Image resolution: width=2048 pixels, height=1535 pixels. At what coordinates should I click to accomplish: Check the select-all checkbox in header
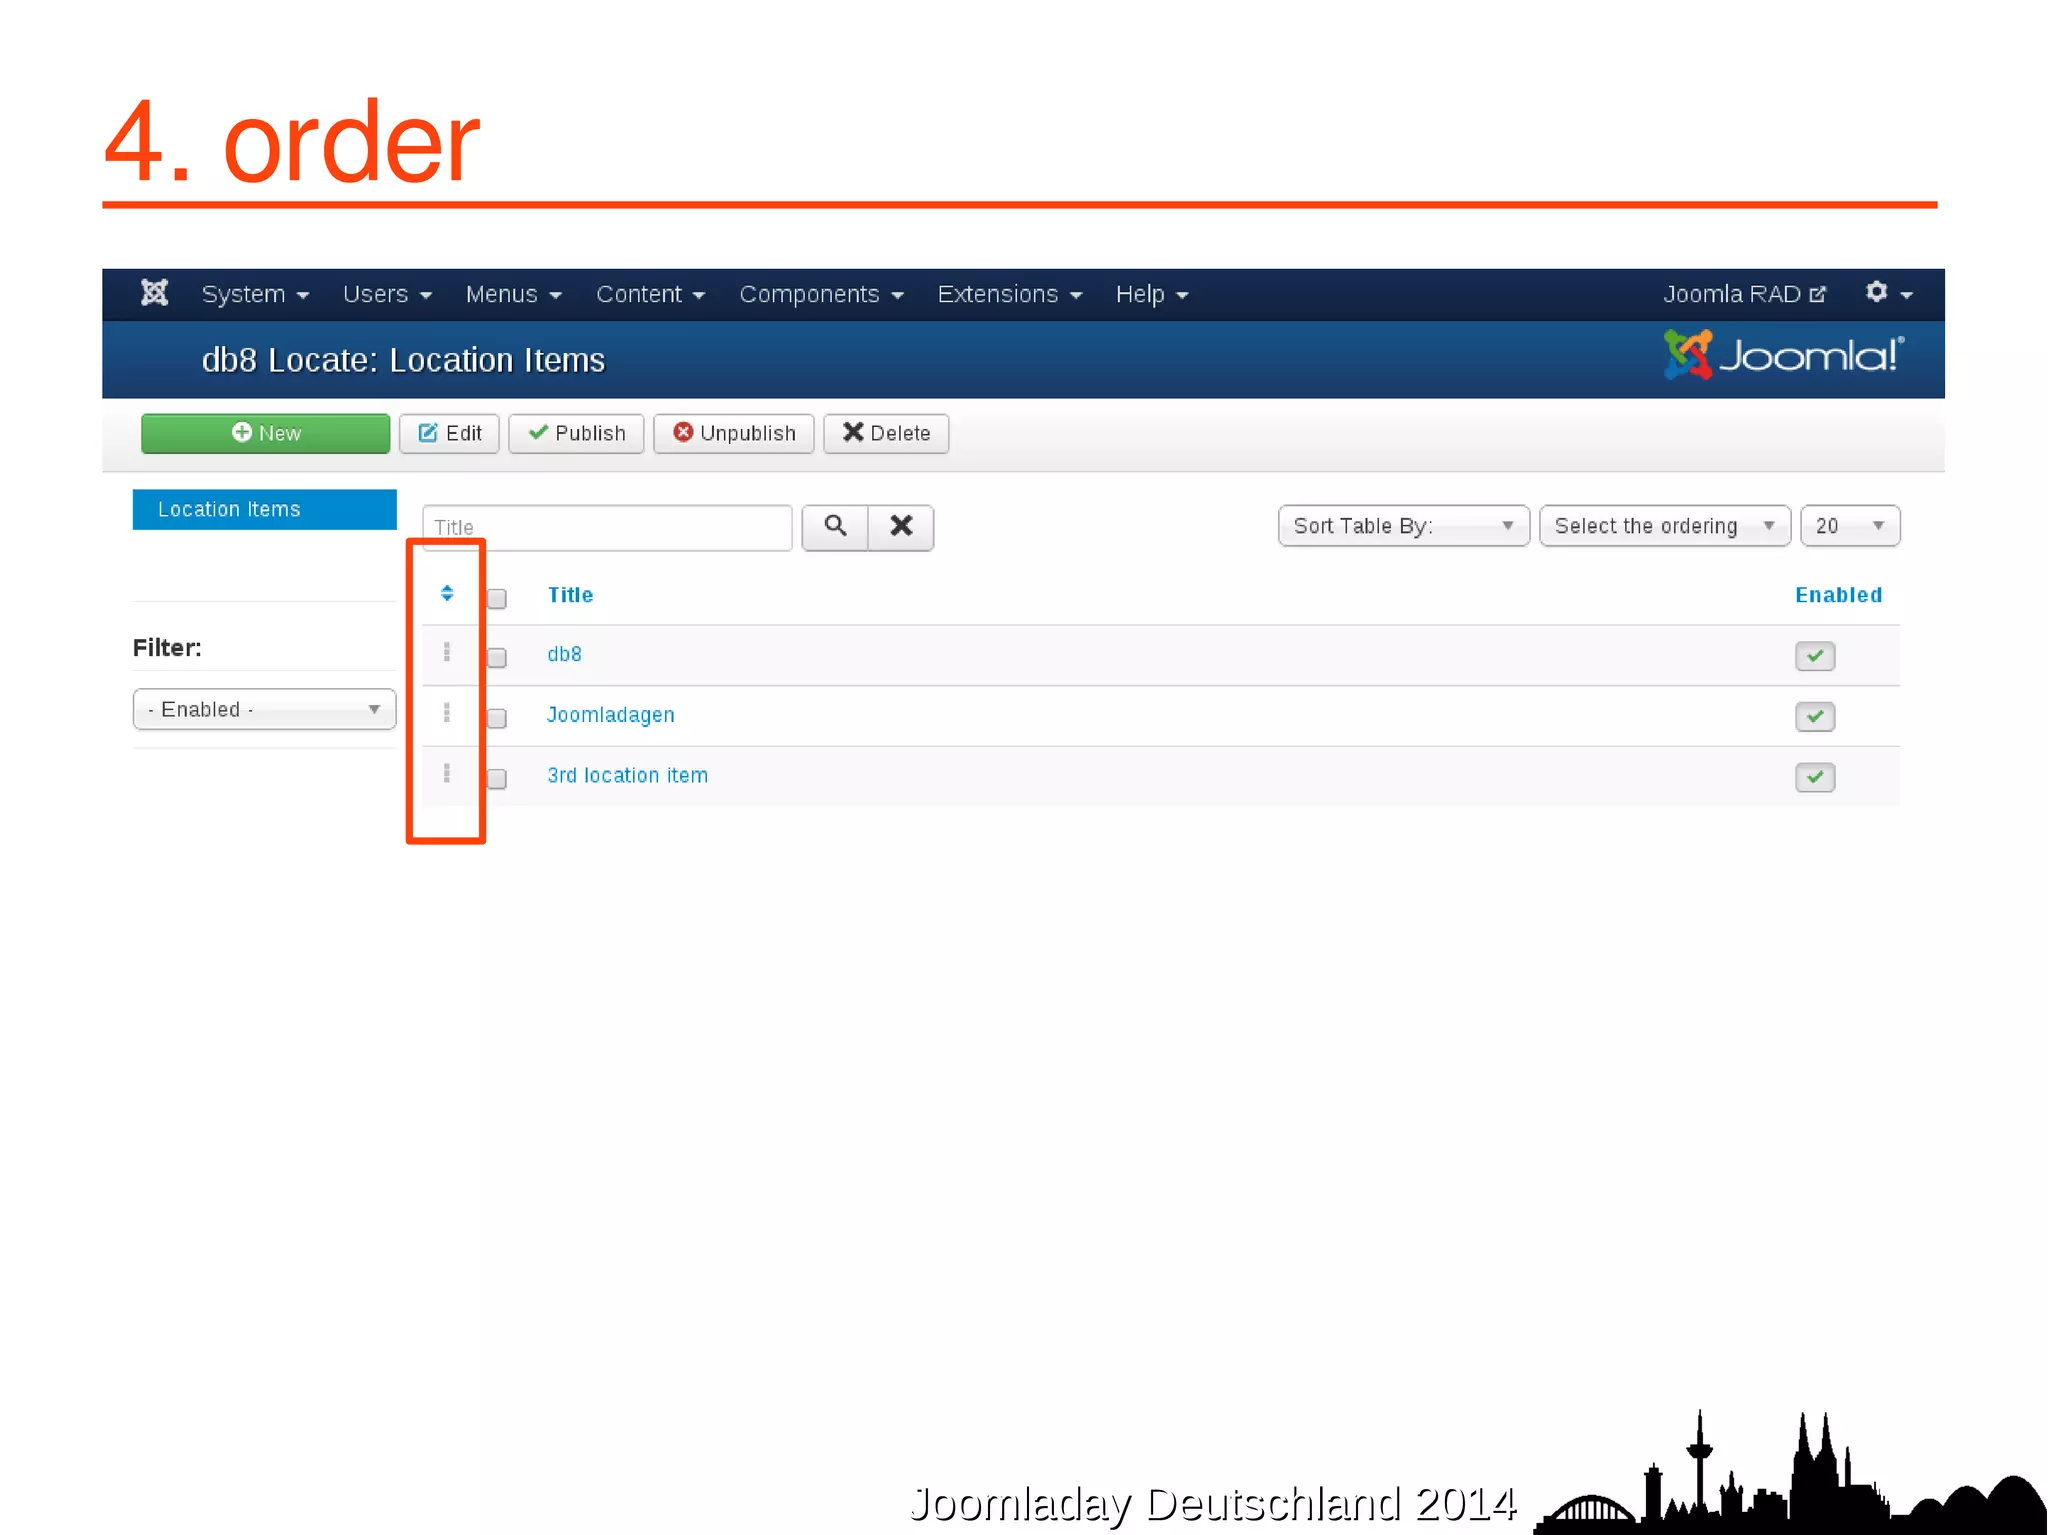[x=497, y=598]
